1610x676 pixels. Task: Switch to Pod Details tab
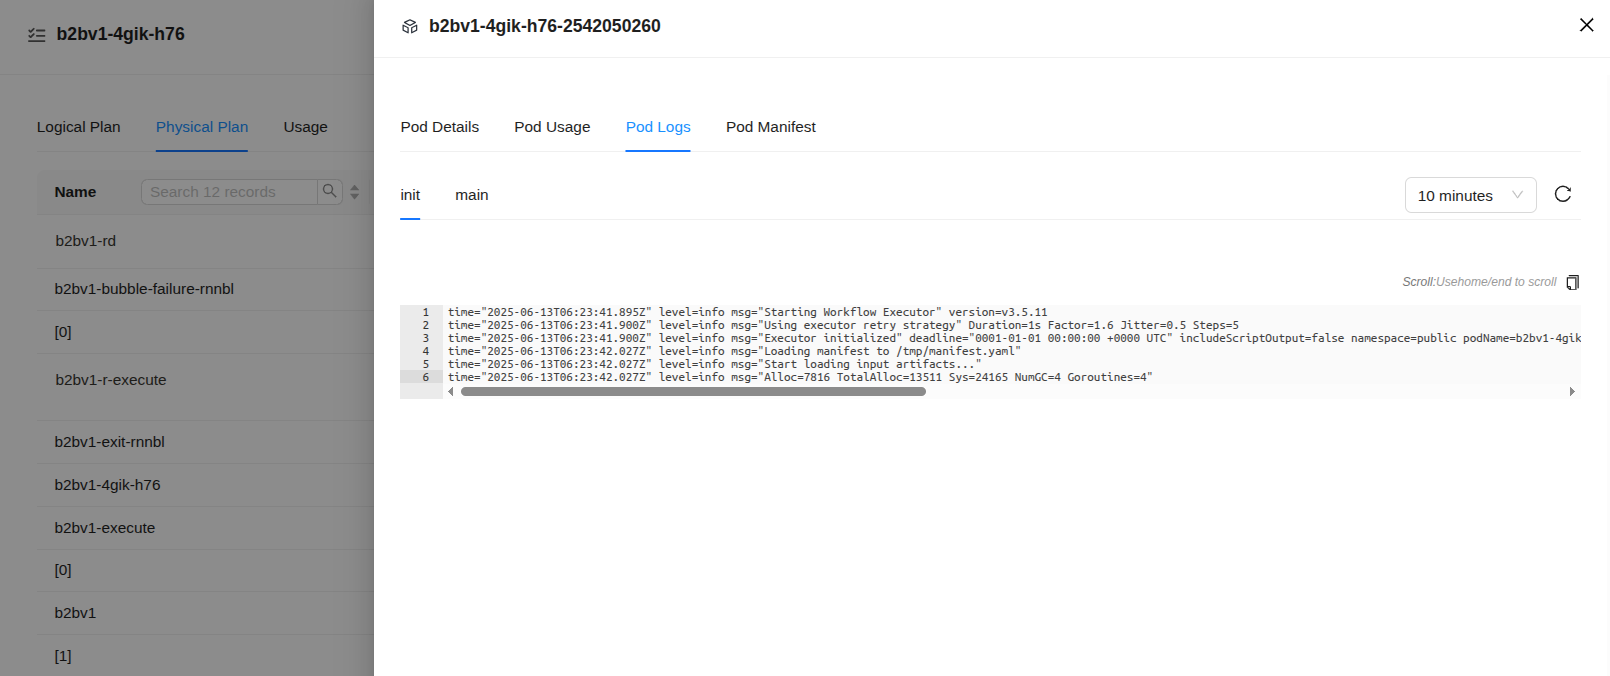coord(440,127)
